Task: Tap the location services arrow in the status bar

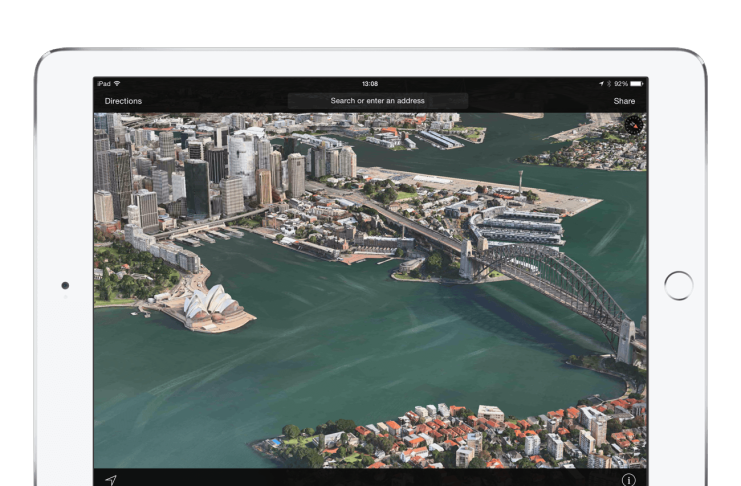Action: [601, 84]
